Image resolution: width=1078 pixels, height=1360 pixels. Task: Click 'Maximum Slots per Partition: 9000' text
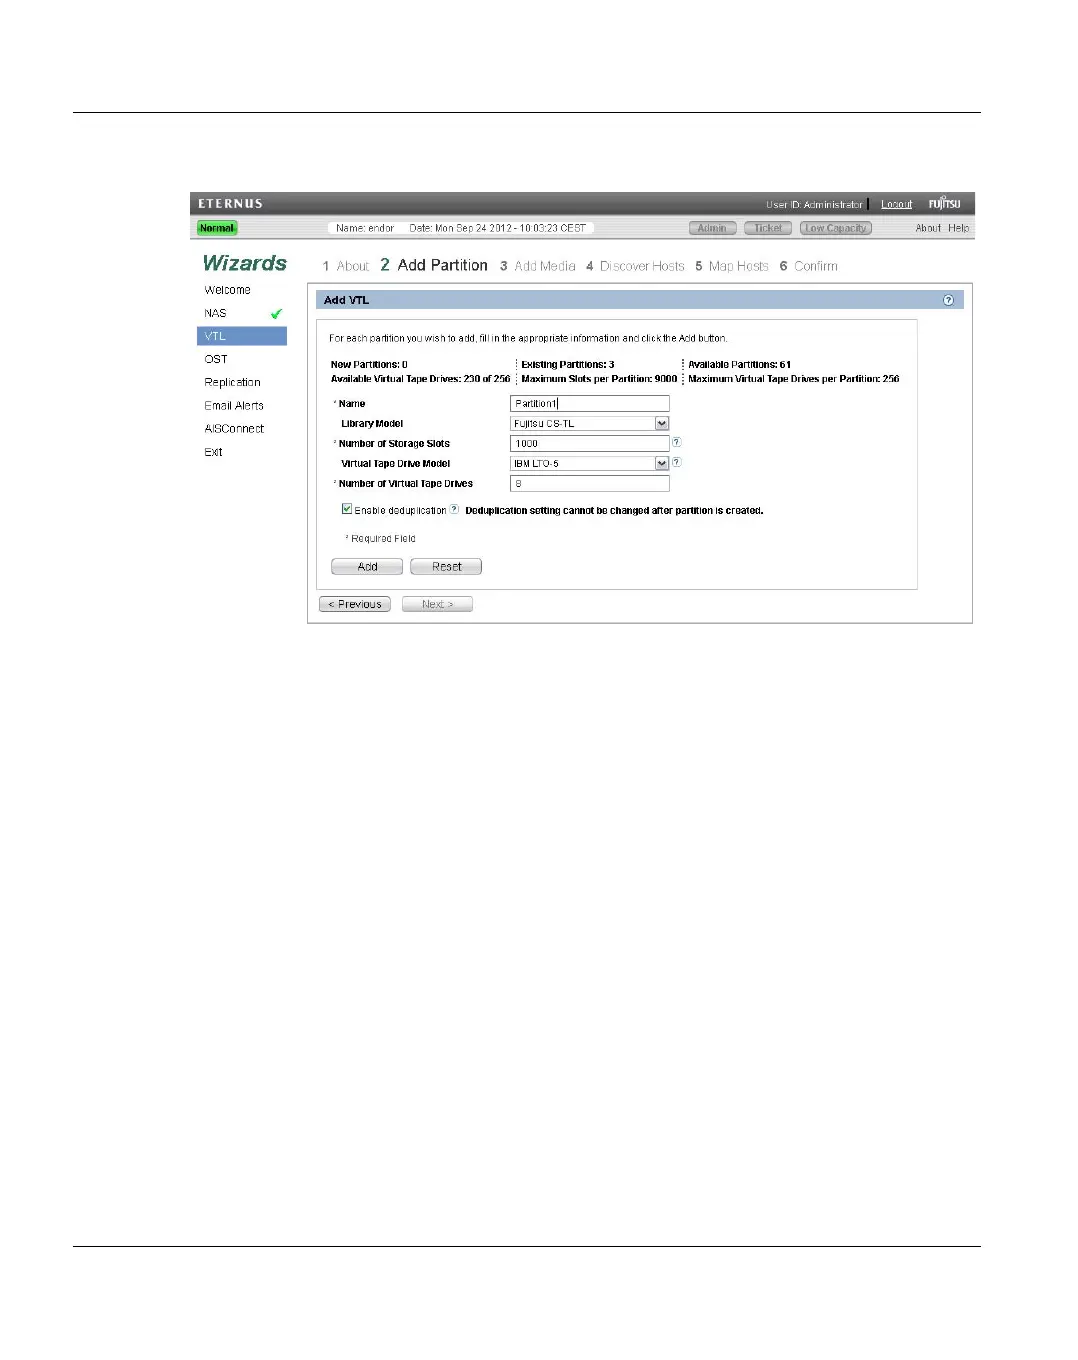click(599, 379)
